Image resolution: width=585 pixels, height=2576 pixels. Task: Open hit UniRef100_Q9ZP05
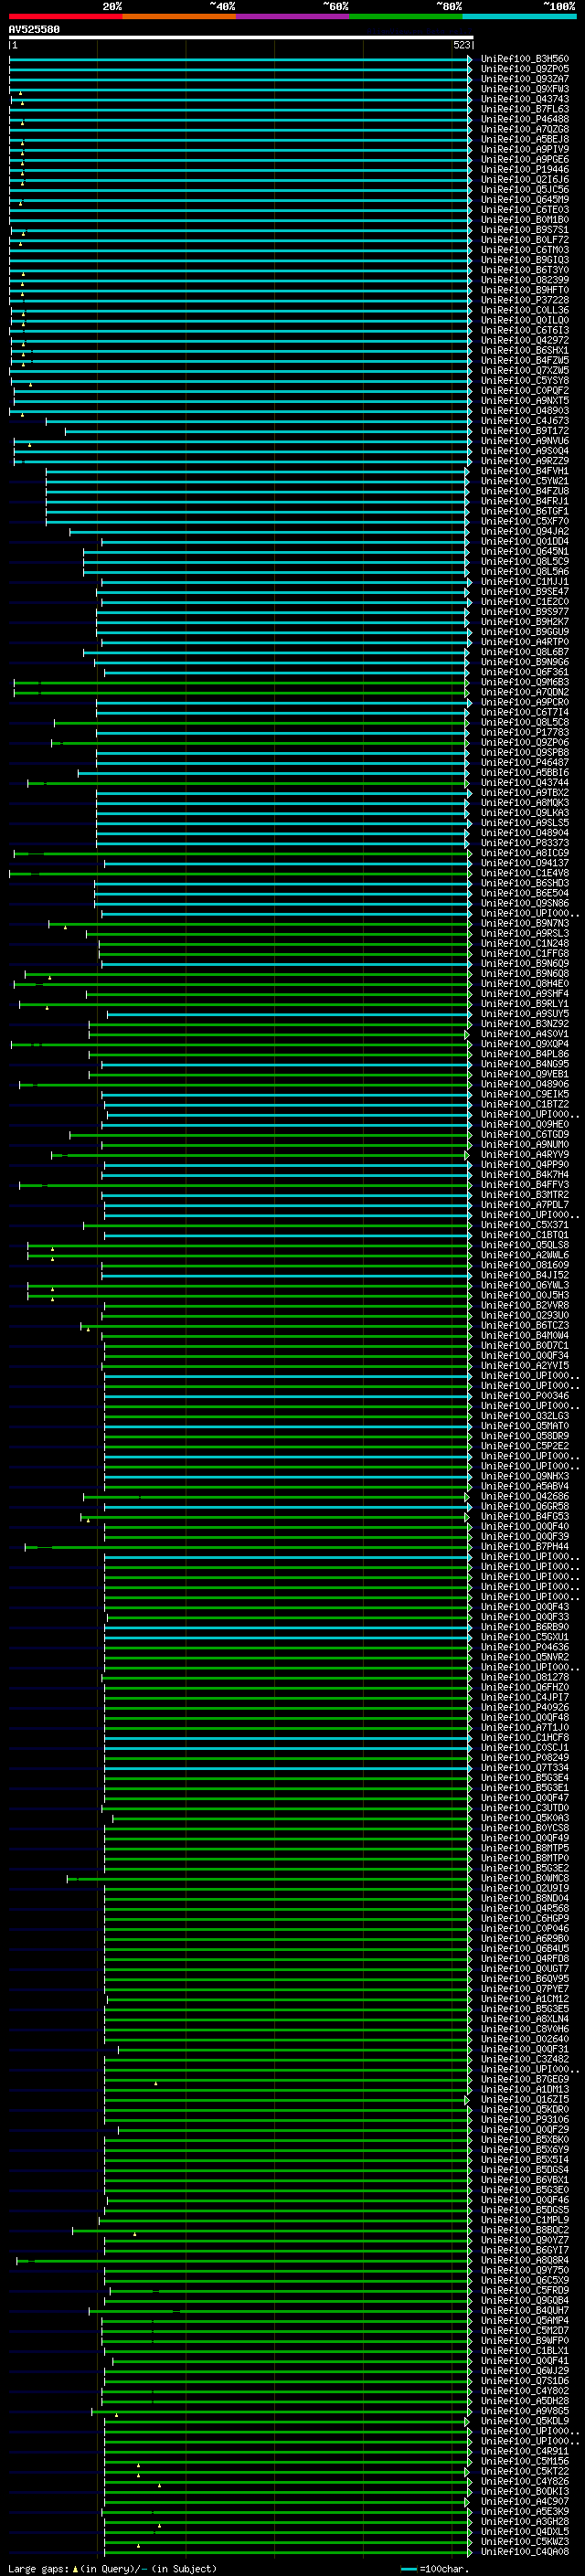(524, 69)
